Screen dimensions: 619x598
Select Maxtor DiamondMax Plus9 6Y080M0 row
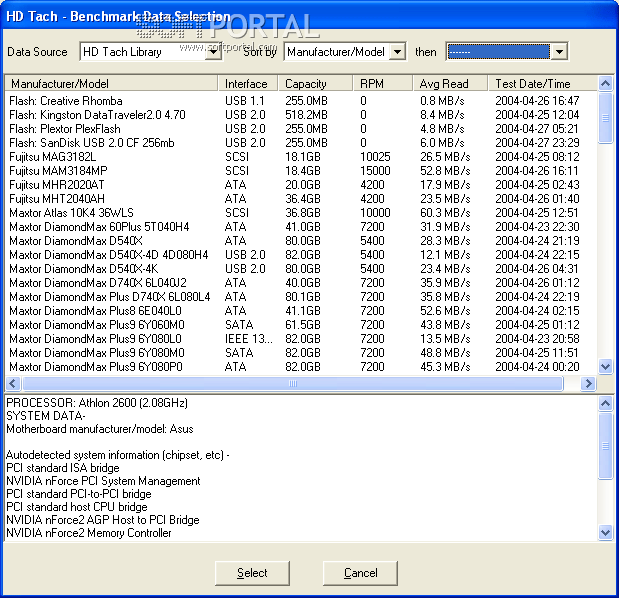coord(301,353)
